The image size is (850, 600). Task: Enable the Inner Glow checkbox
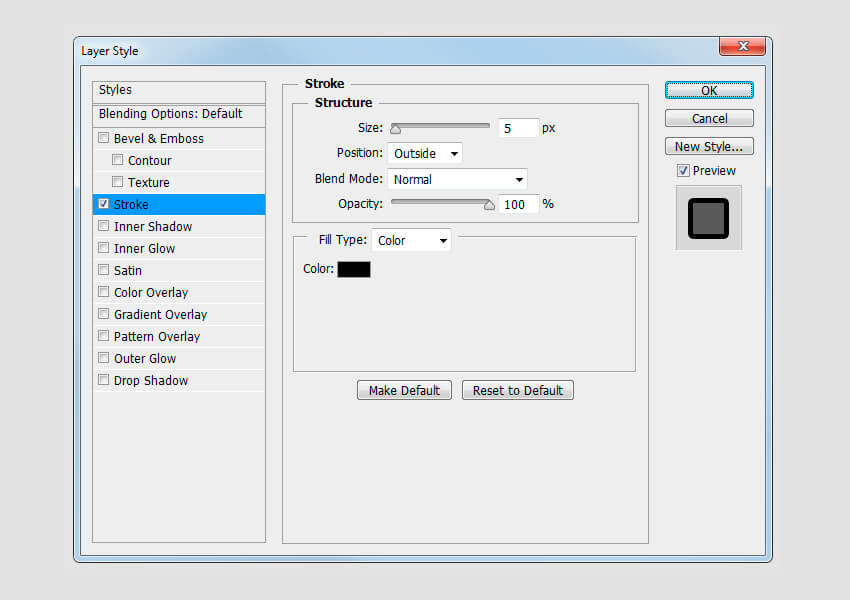(104, 248)
